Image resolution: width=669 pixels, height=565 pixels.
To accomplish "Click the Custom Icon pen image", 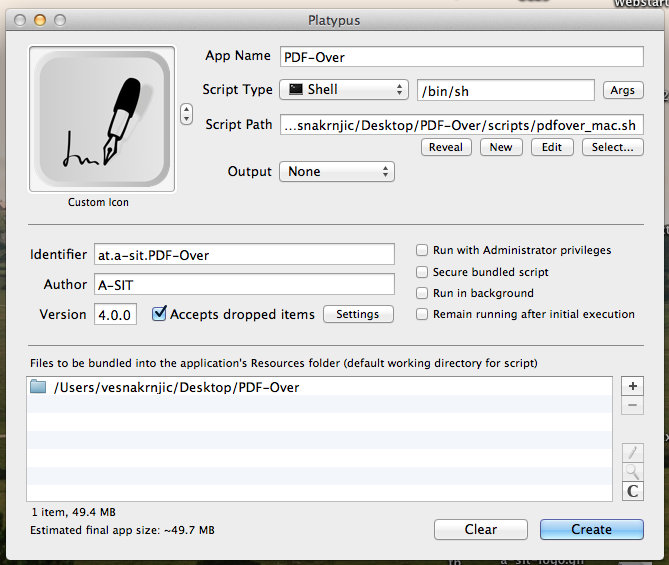I will (x=102, y=119).
